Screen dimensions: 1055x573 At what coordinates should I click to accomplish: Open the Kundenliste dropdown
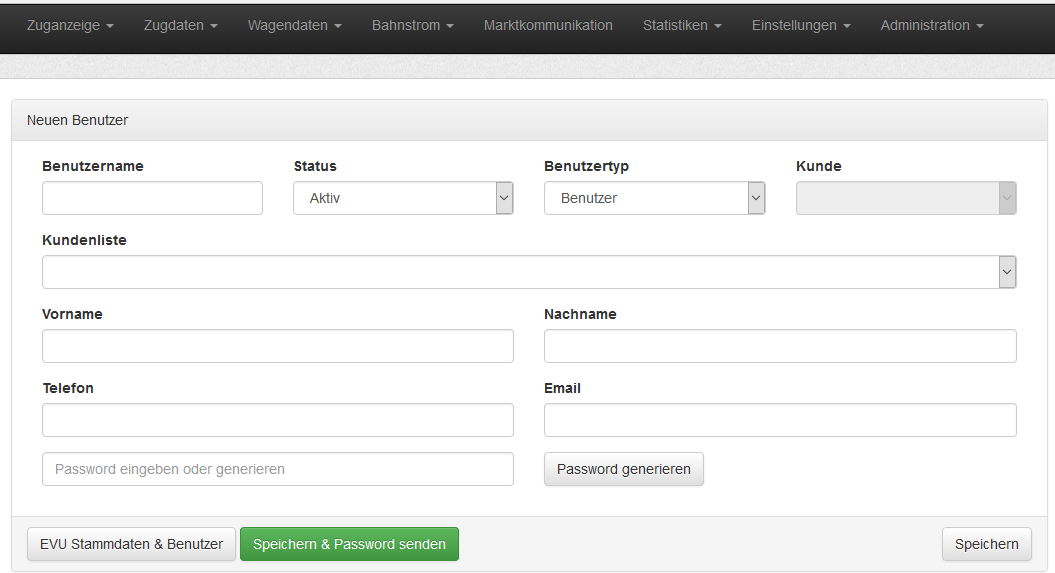pos(529,272)
